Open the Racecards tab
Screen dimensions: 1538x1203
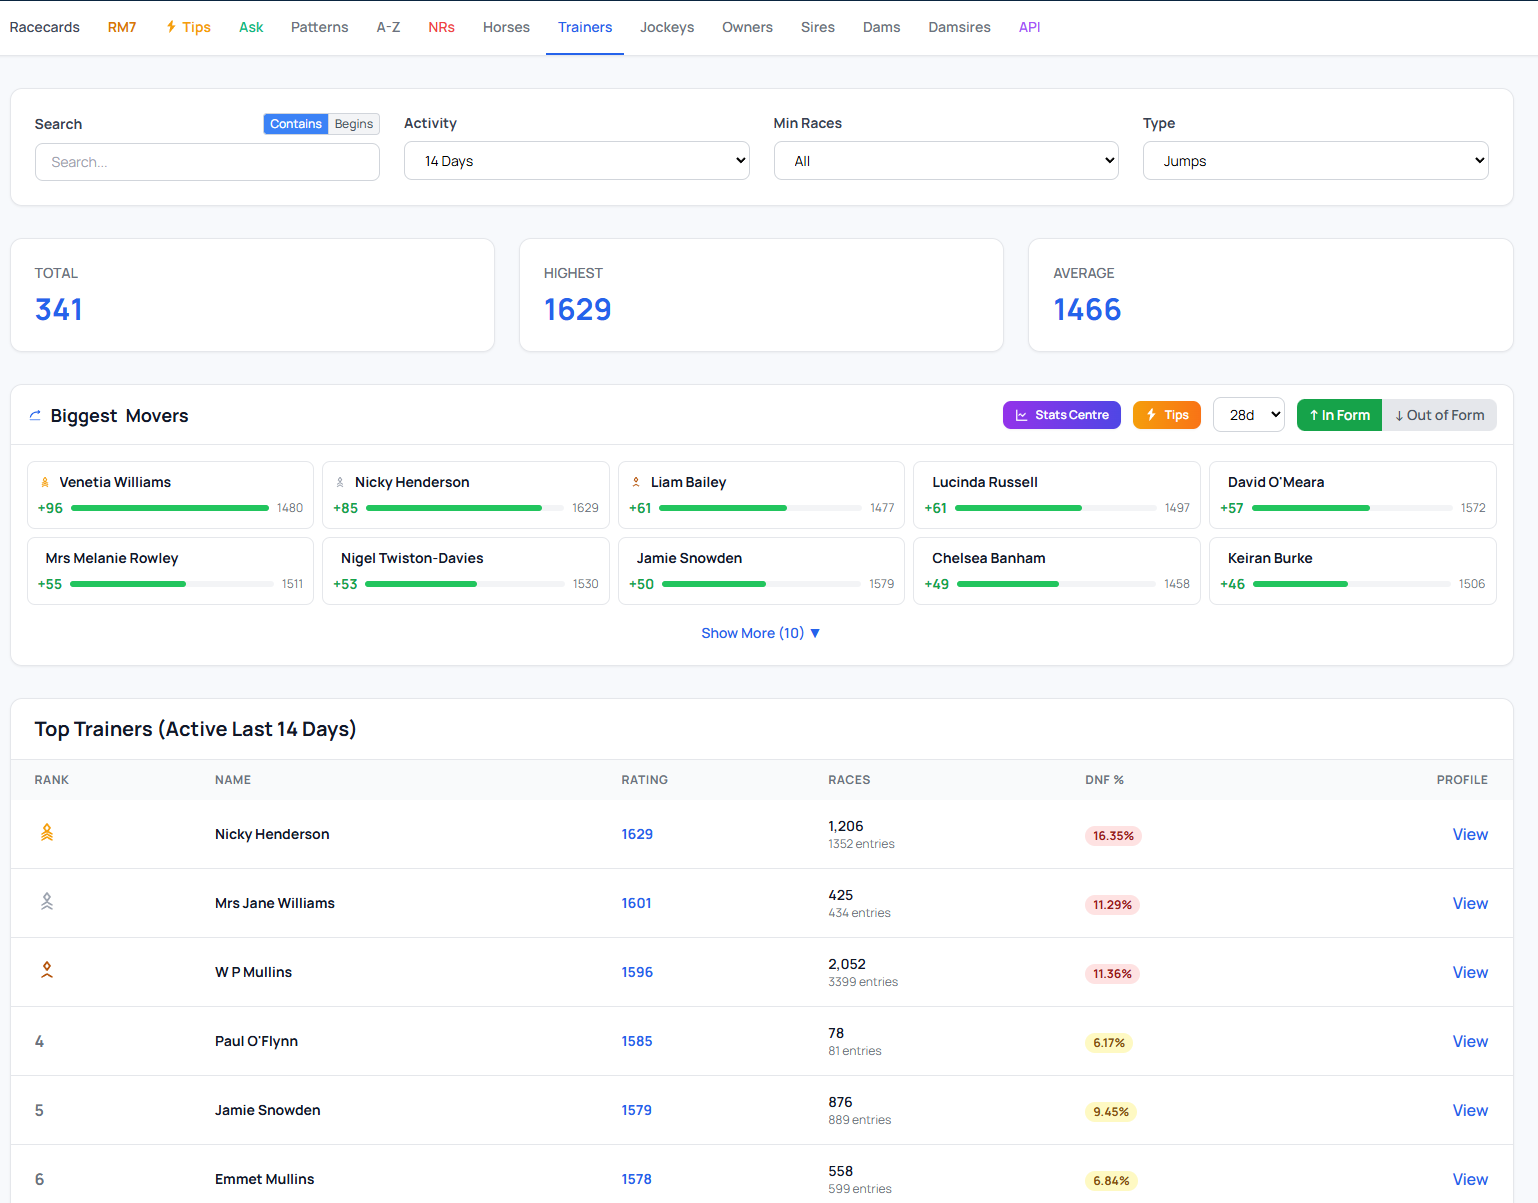pyautogui.click(x=45, y=27)
